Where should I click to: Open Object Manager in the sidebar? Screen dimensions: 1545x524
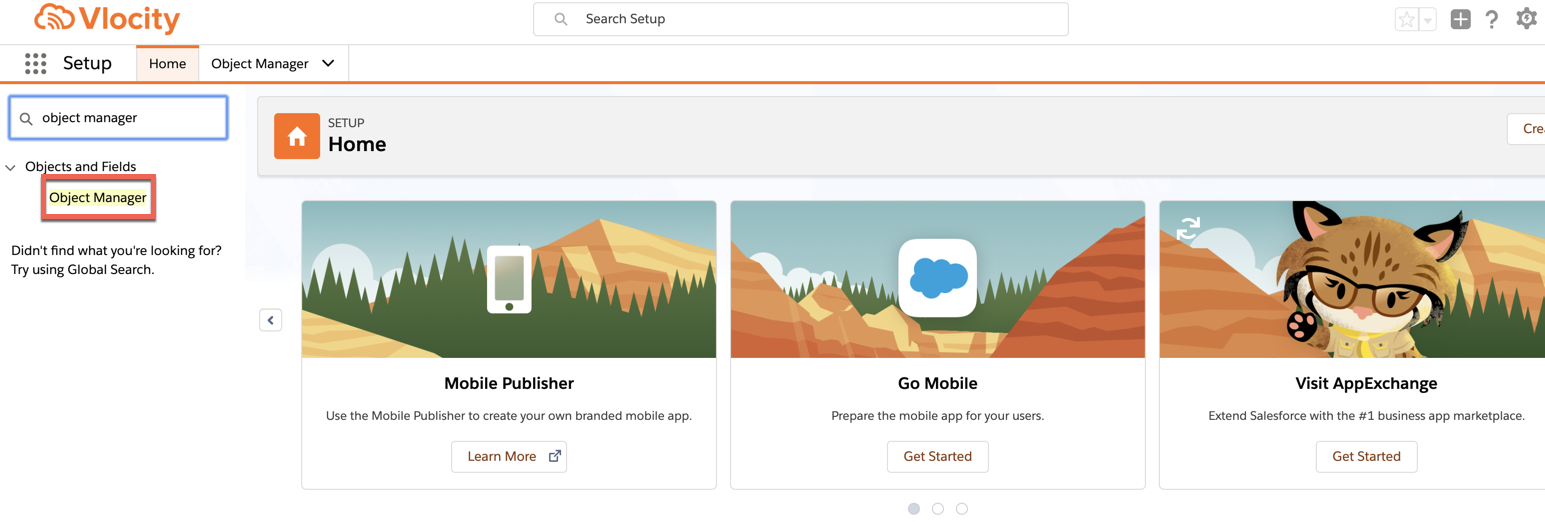(x=98, y=198)
